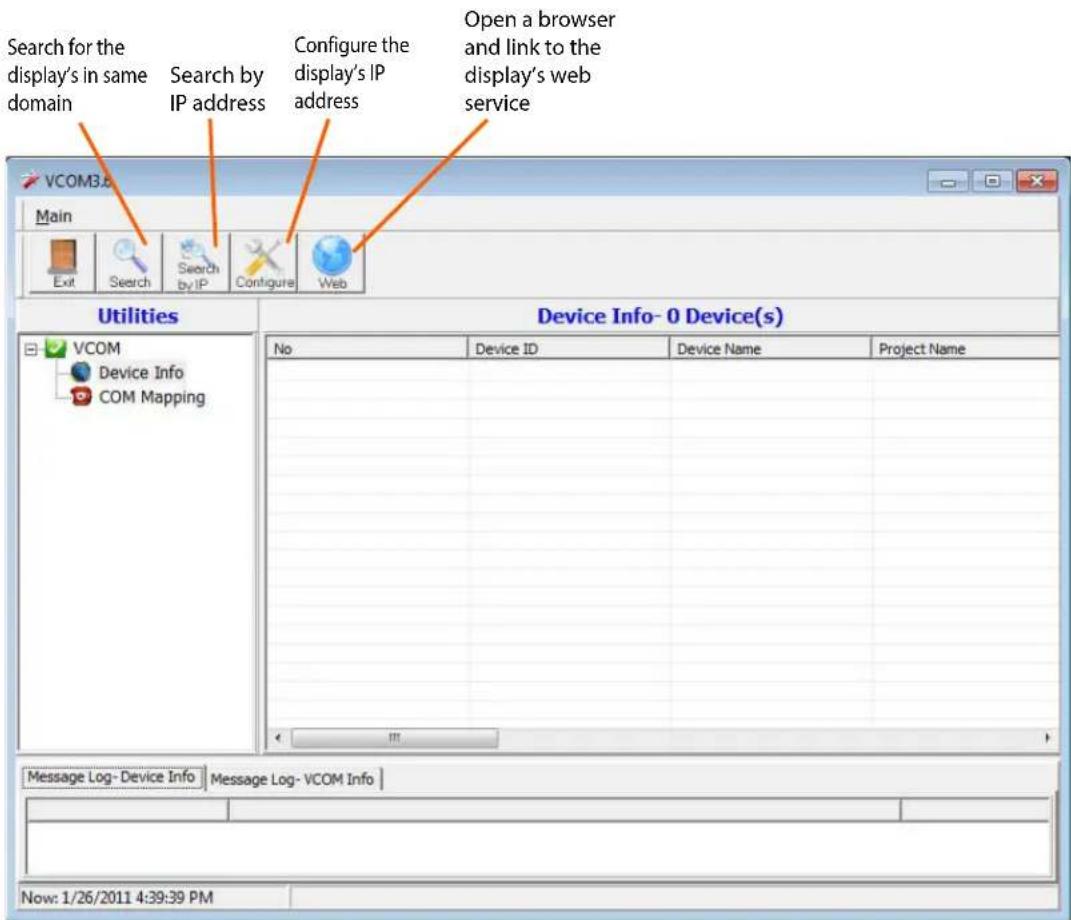The image size is (1071, 920).
Task: Click the right scroll arrow of device list
Action: pyautogui.click(x=1048, y=738)
